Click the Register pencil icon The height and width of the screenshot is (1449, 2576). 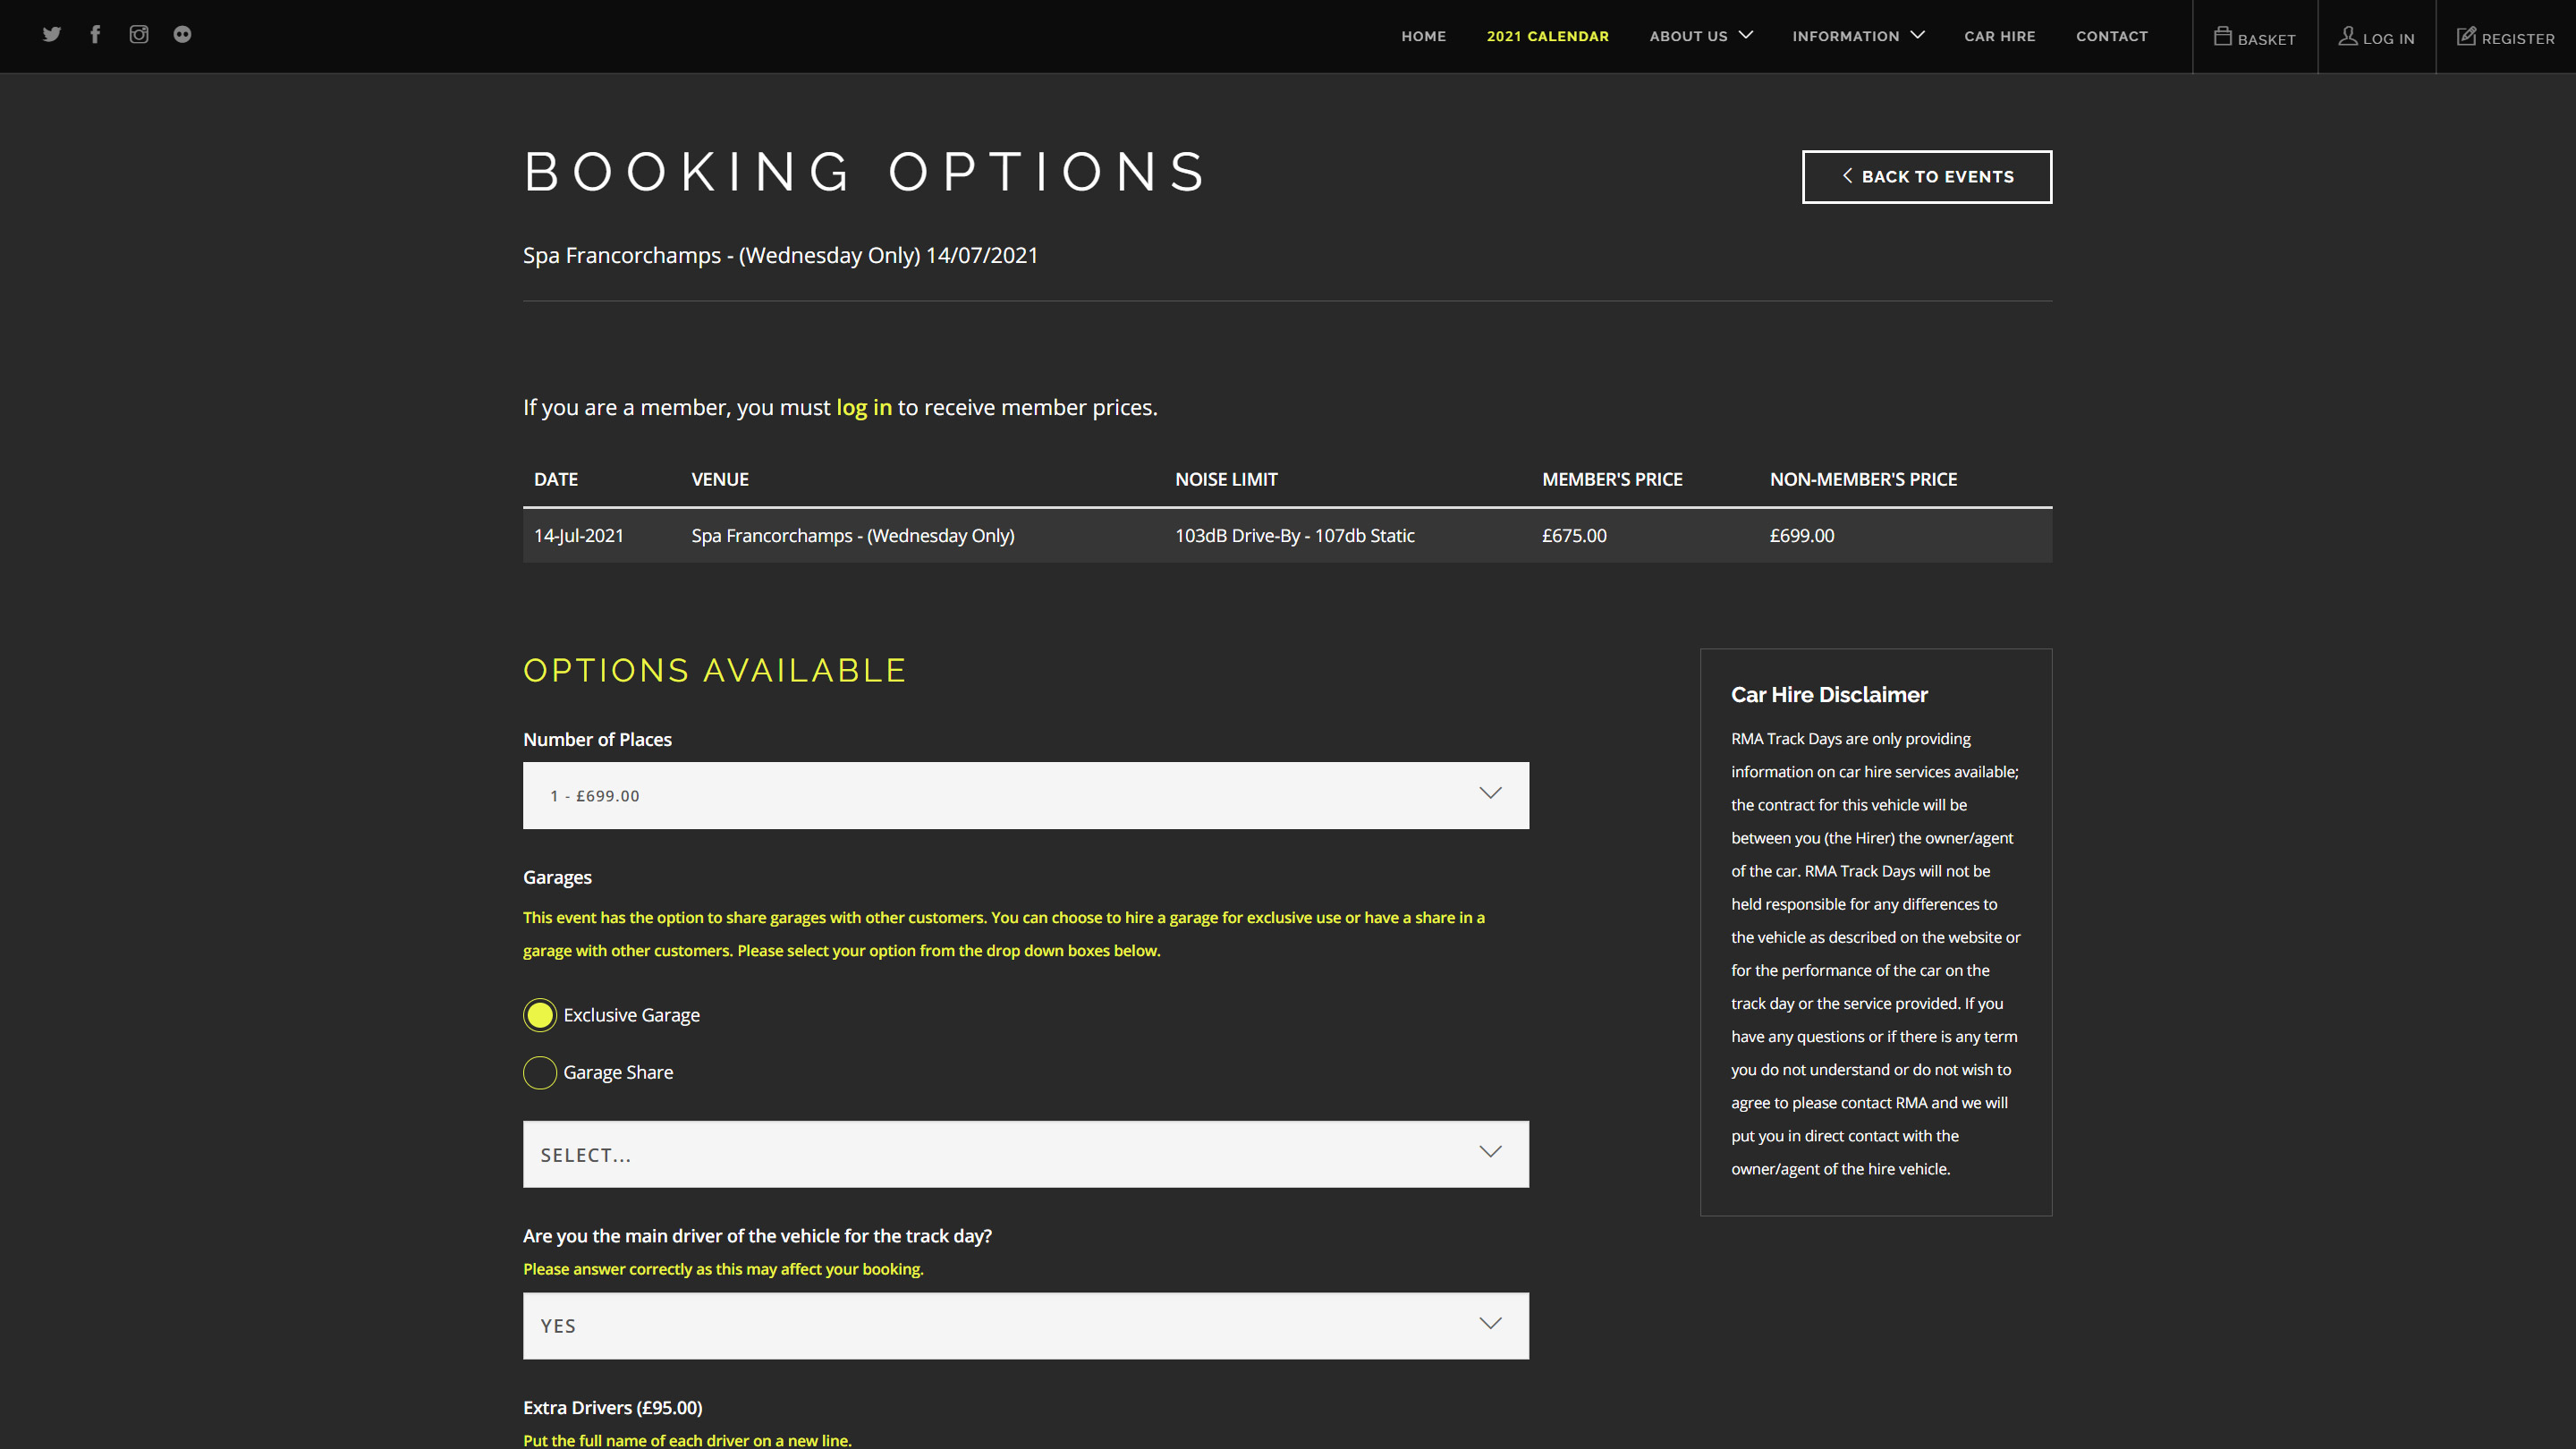tap(2466, 36)
